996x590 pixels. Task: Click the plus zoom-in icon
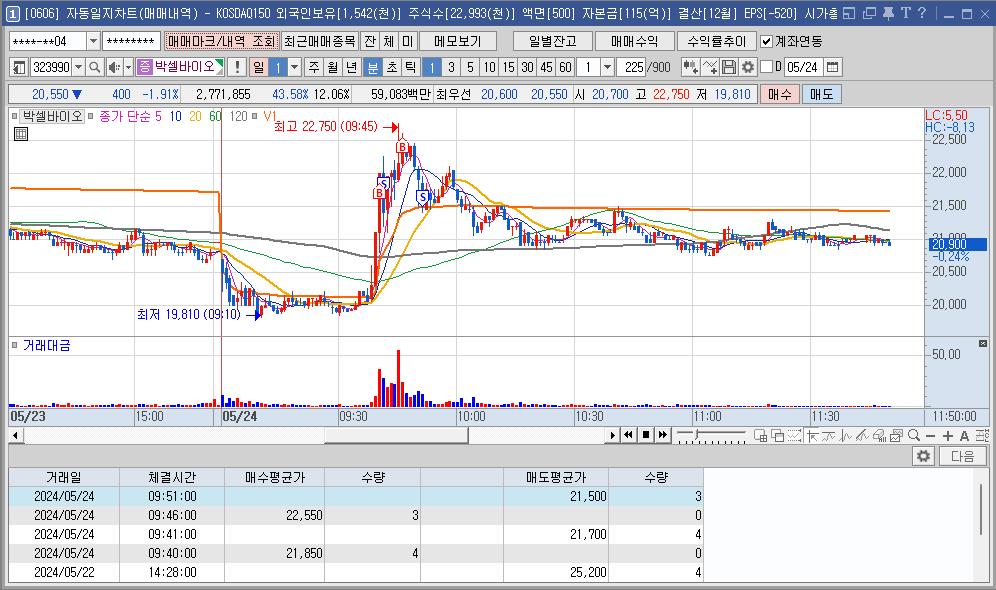coord(948,436)
